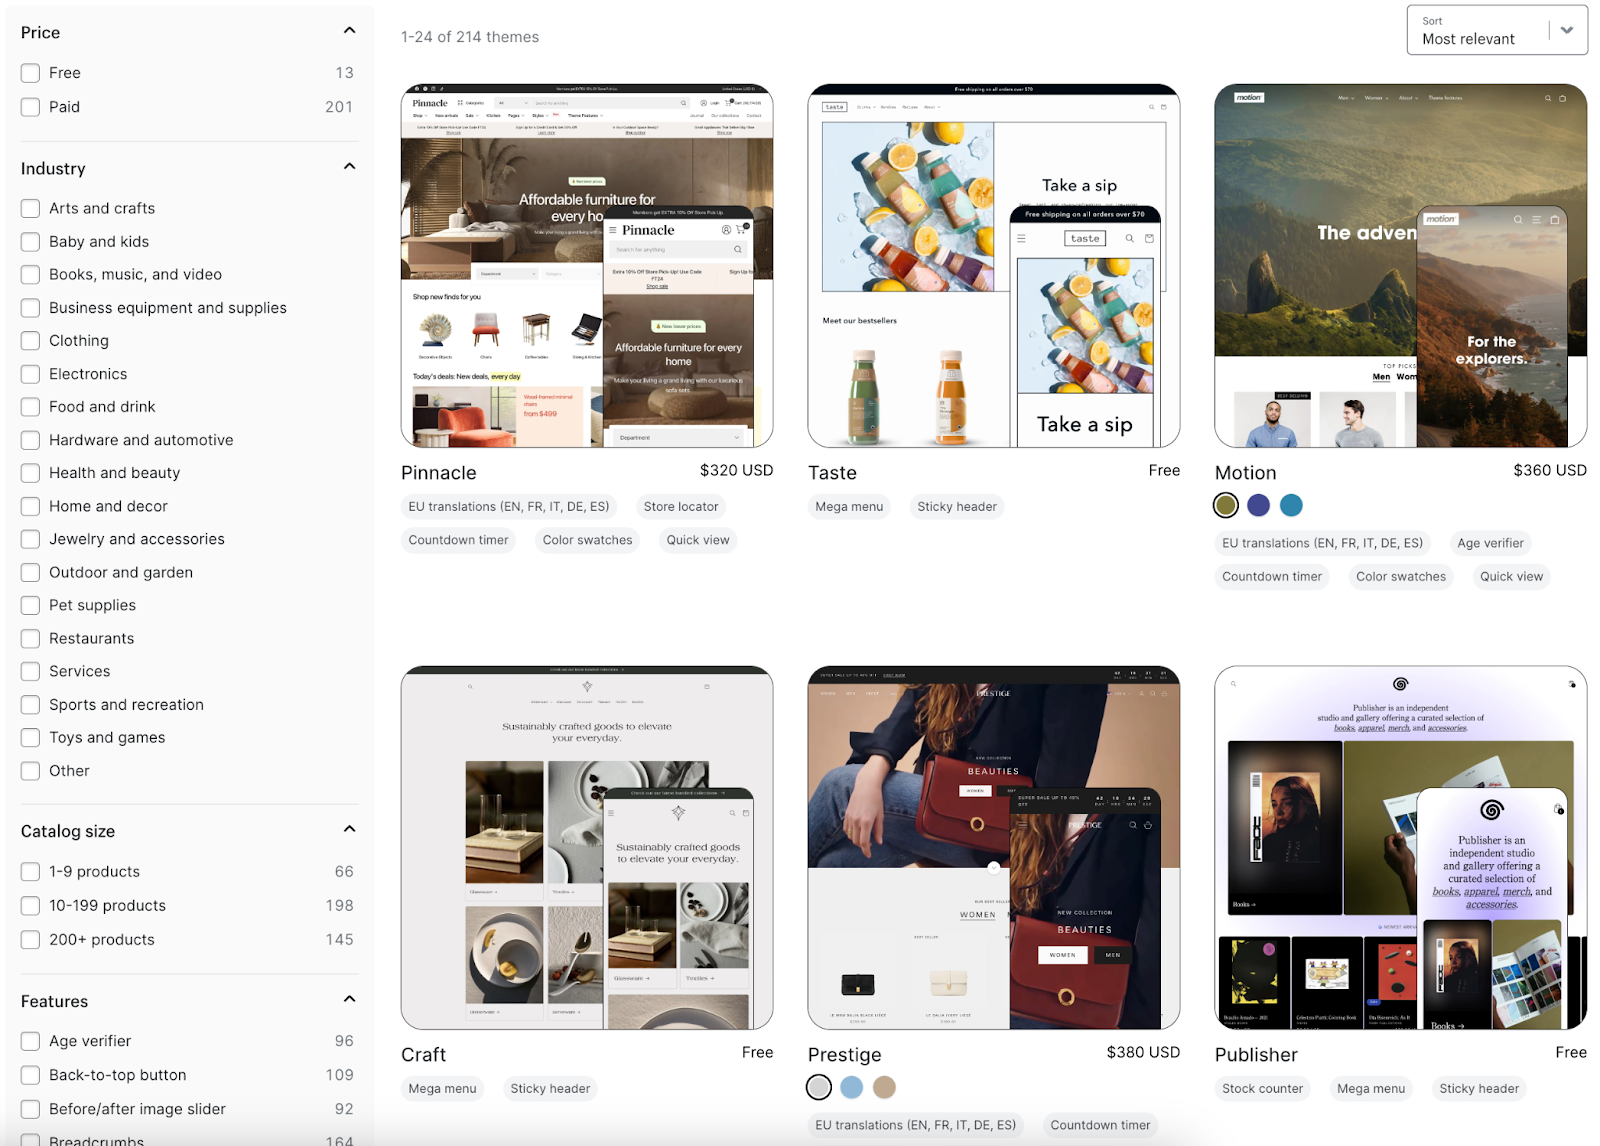Click Countdown timer tag under Prestige
Viewport: 1600px width, 1146px height.
1100,1125
